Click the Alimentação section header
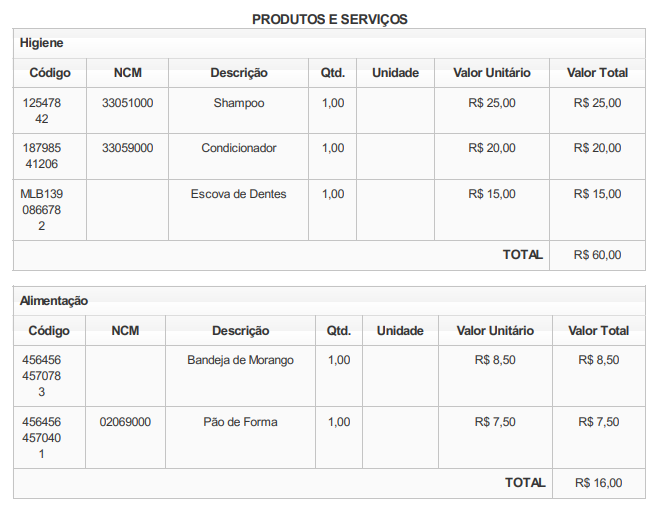655x507 pixels. (x=54, y=301)
